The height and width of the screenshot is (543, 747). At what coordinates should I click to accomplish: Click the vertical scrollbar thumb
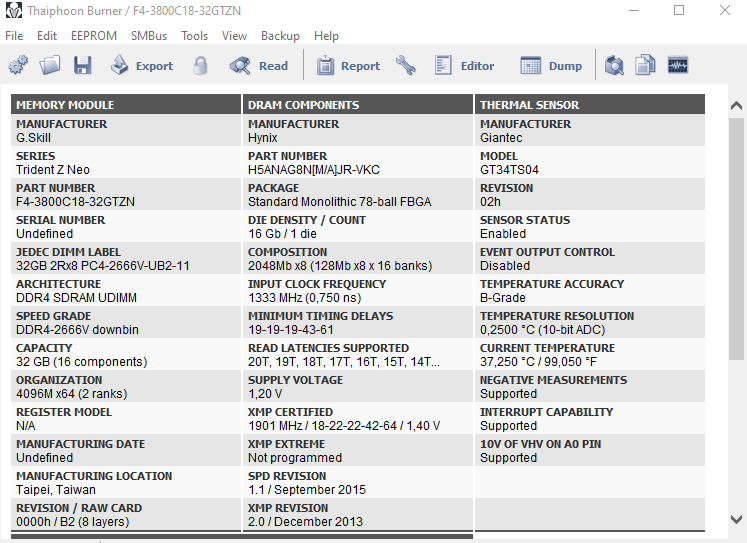tap(736, 239)
